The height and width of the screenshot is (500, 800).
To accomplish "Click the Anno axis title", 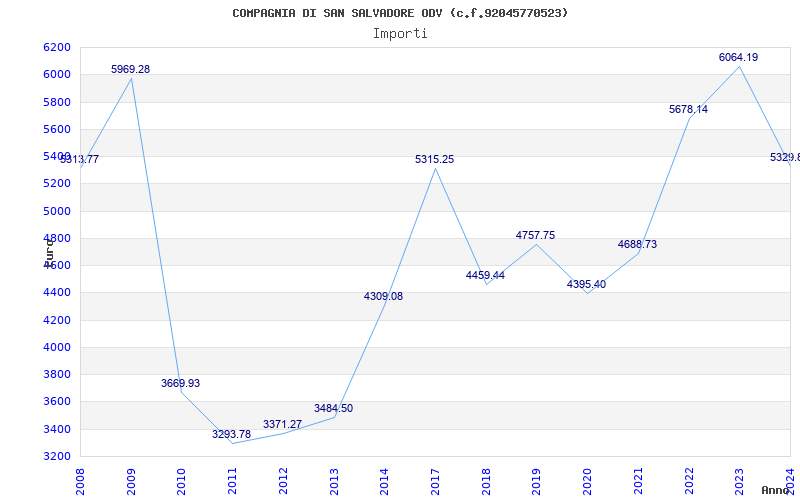I will pyautogui.click(x=775, y=490).
